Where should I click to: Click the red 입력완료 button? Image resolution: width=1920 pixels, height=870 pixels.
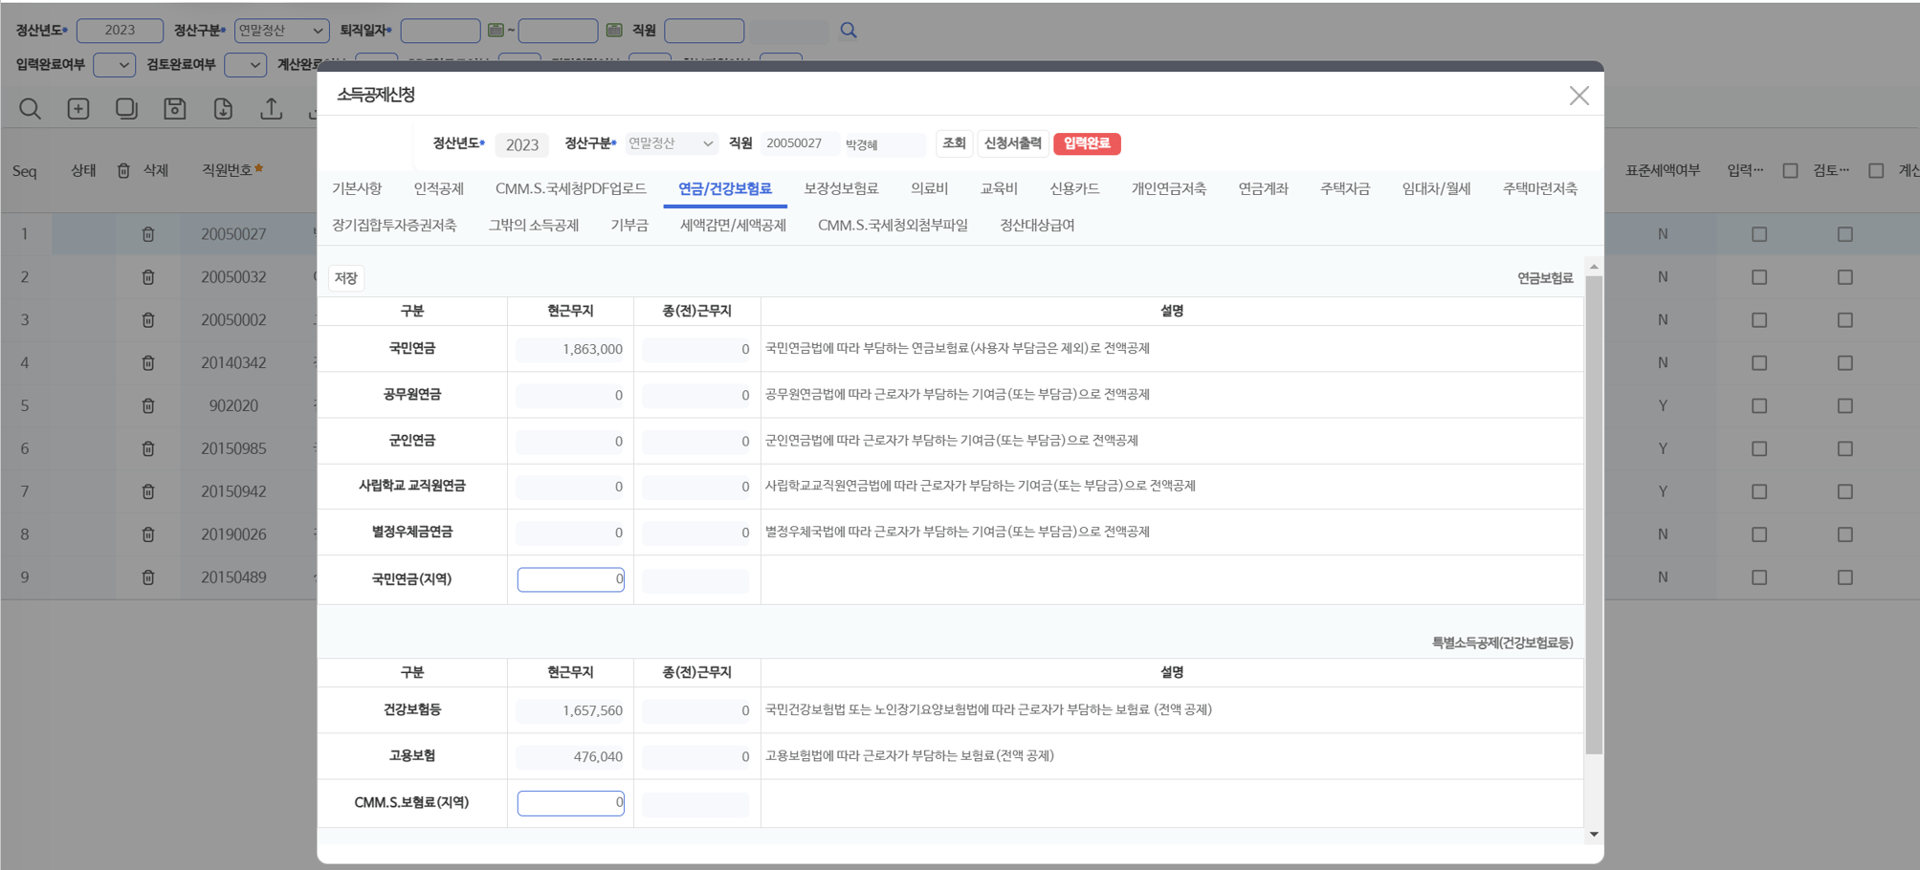click(x=1087, y=144)
